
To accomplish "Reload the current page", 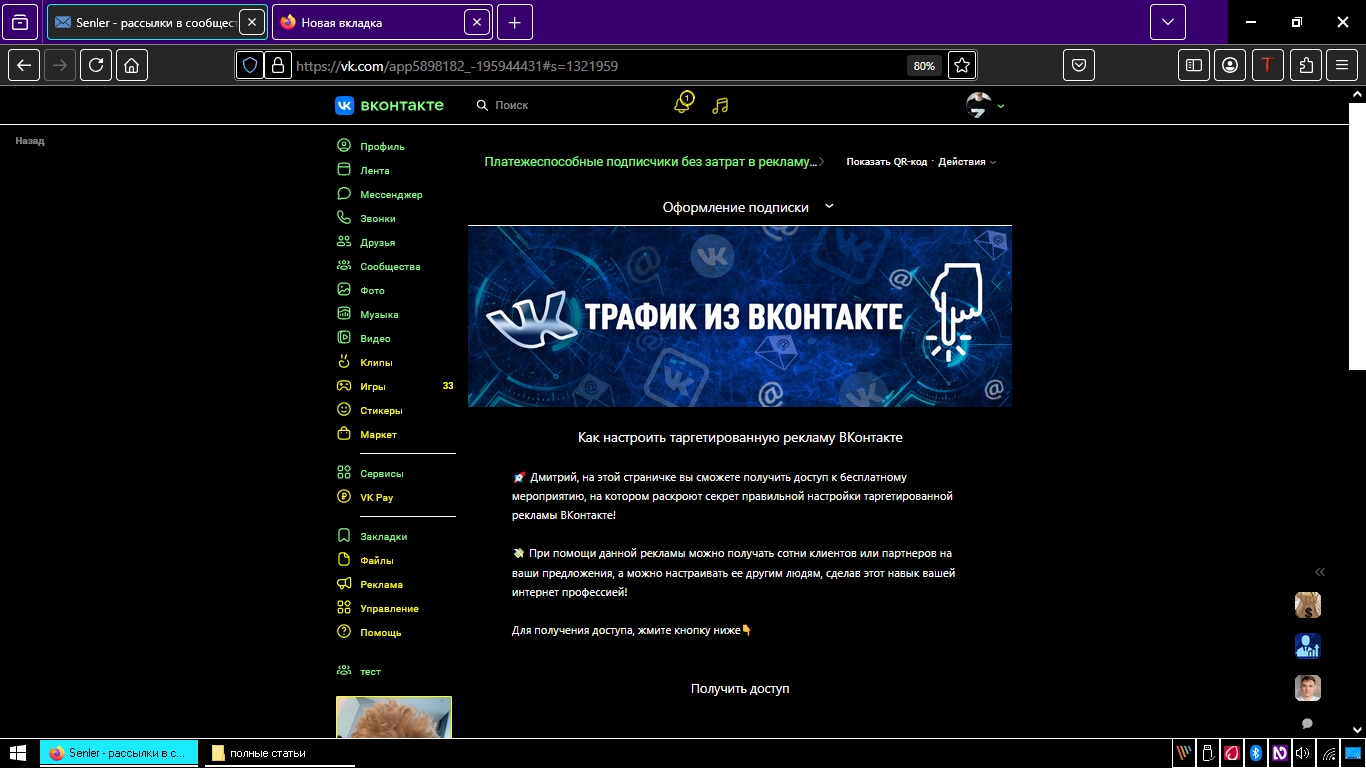I will 96,66.
